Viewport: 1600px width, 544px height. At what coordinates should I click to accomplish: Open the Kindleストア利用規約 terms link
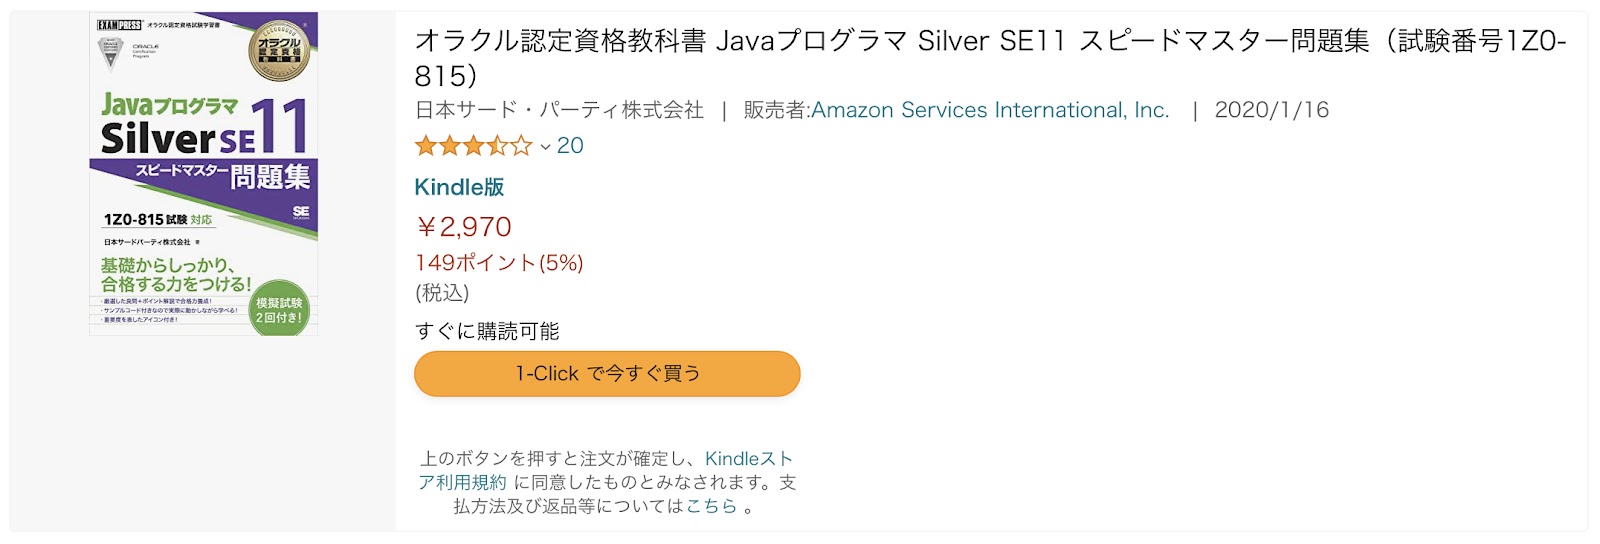point(606,470)
